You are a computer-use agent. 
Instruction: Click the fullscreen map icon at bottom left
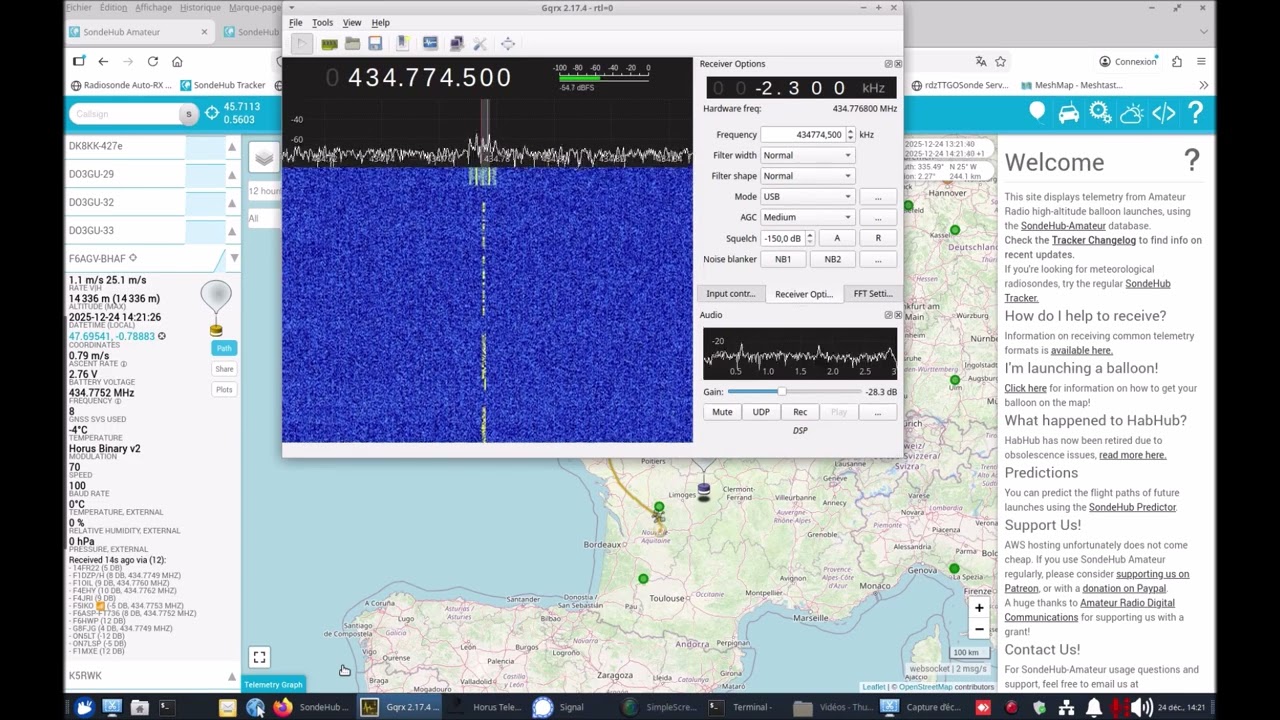[259, 657]
